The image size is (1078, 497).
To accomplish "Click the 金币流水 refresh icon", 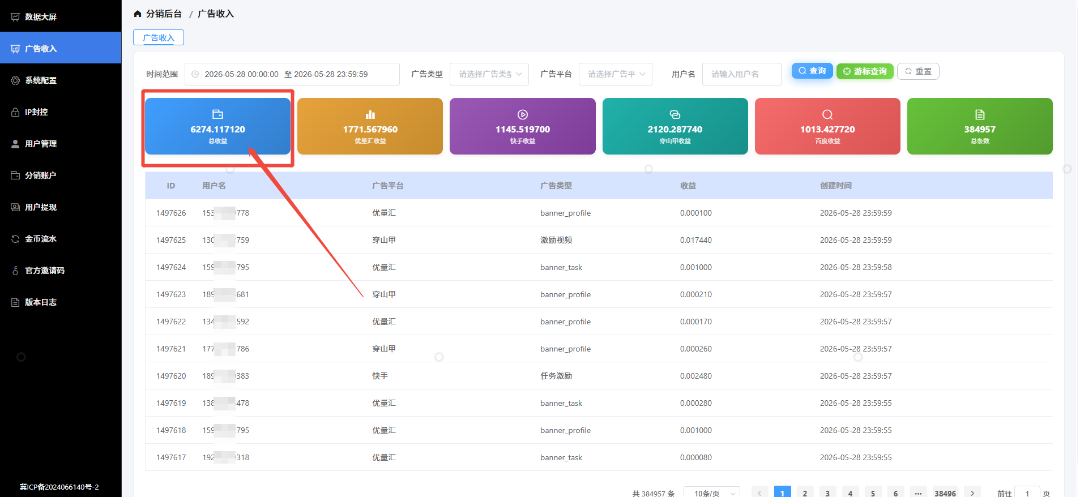I will [15, 239].
